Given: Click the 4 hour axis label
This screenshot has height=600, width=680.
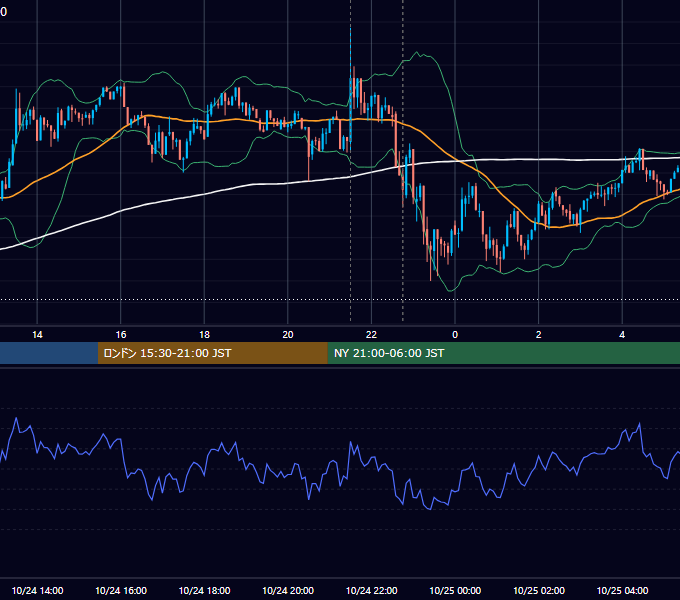Looking at the screenshot, I should tap(622, 335).
